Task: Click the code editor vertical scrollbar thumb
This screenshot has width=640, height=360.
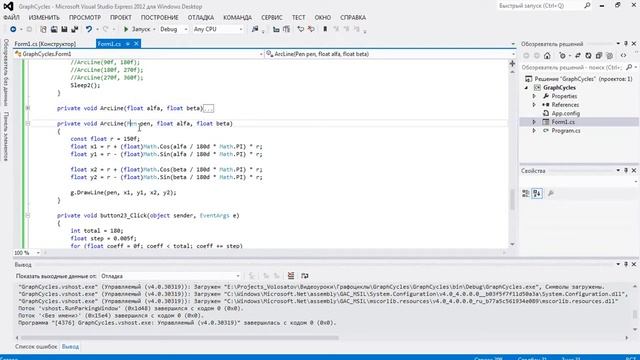Action: pyautogui.click(x=512, y=199)
